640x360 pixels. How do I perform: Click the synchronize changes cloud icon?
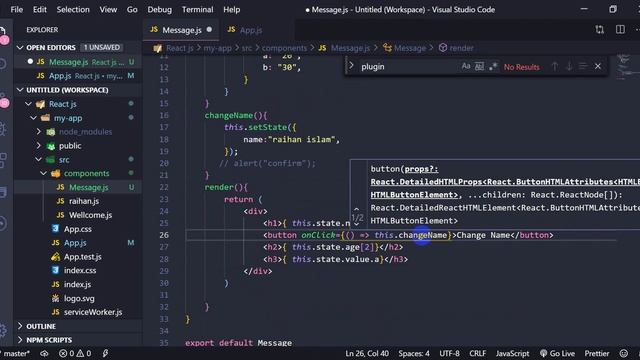click(x=44, y=353)
